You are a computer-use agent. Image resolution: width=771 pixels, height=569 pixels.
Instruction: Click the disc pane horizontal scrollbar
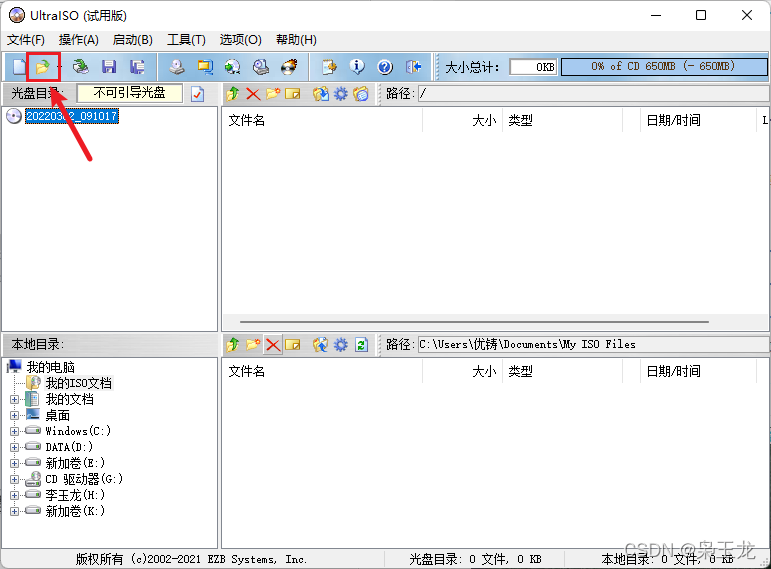[474, 322]
